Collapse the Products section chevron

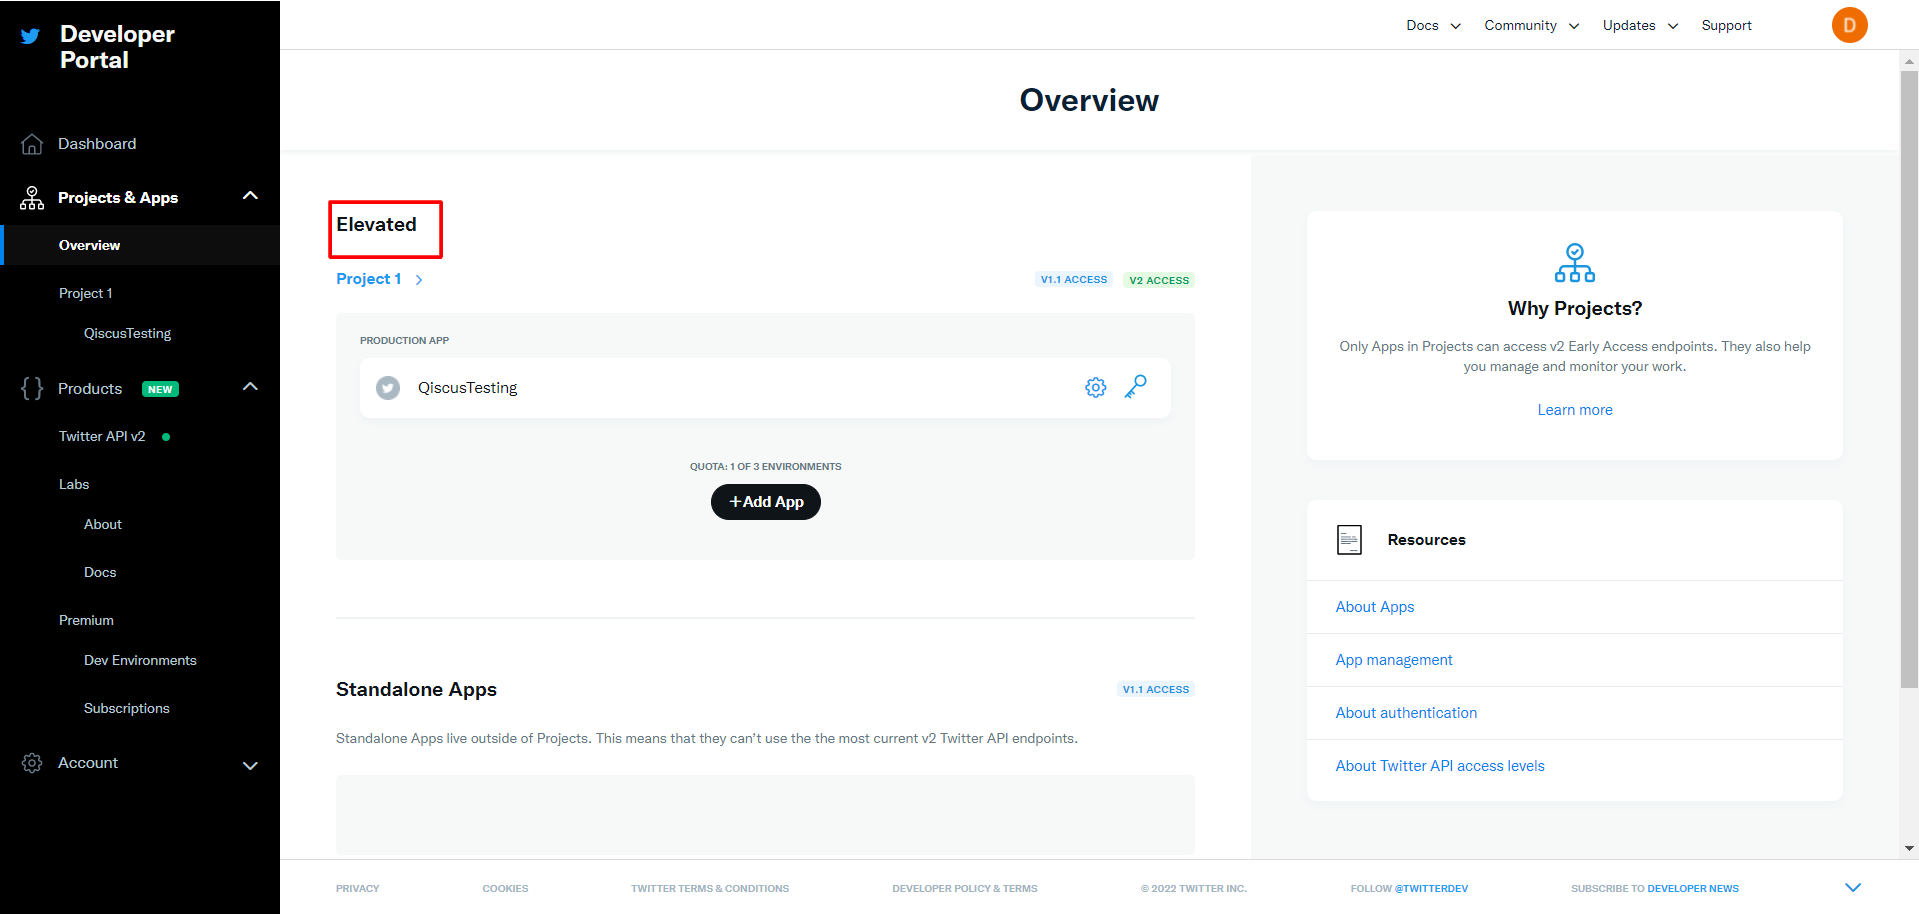click(x=250, y=387)
